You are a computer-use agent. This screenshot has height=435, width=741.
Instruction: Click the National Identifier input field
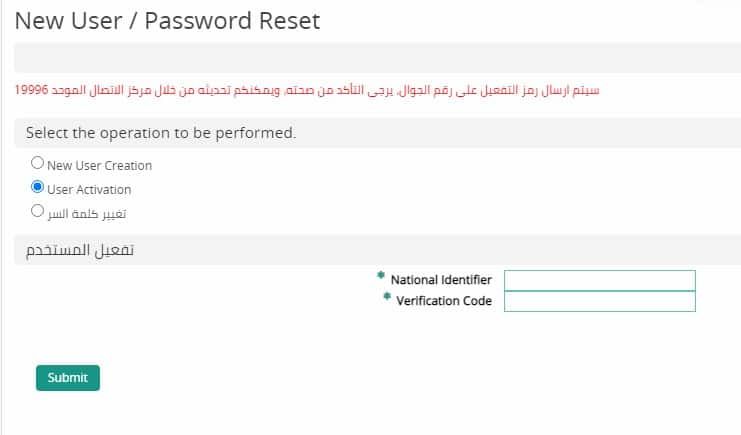click(600, 280)
